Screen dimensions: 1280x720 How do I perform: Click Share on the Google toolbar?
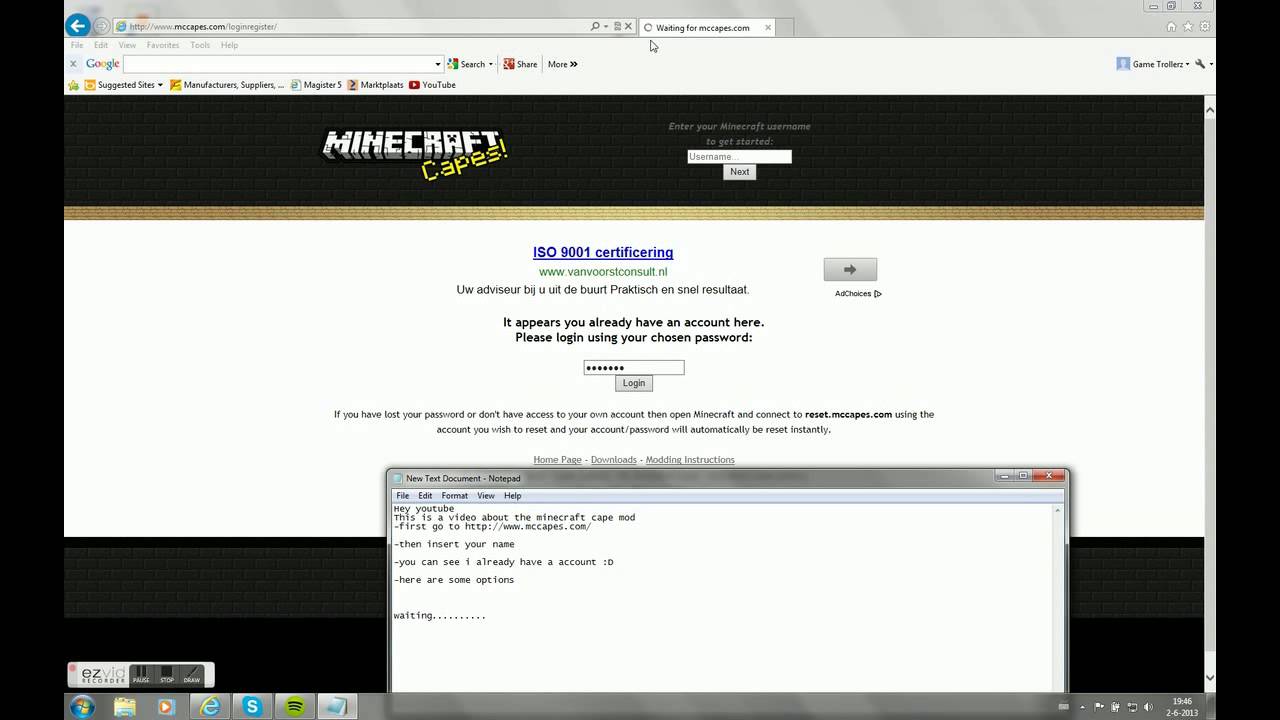pyautogui.click(x=520, y=64)
